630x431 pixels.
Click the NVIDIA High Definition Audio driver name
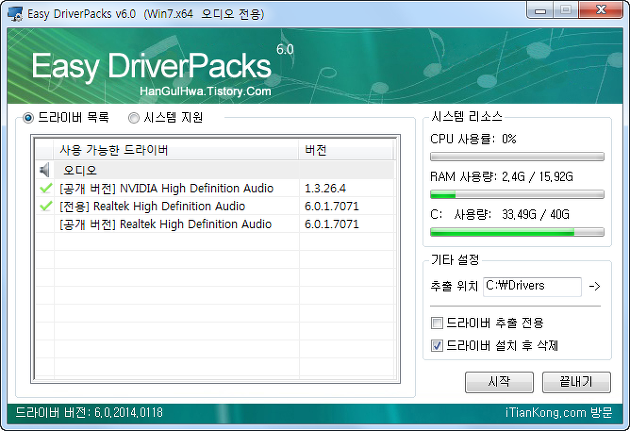(x=167, y=188)
